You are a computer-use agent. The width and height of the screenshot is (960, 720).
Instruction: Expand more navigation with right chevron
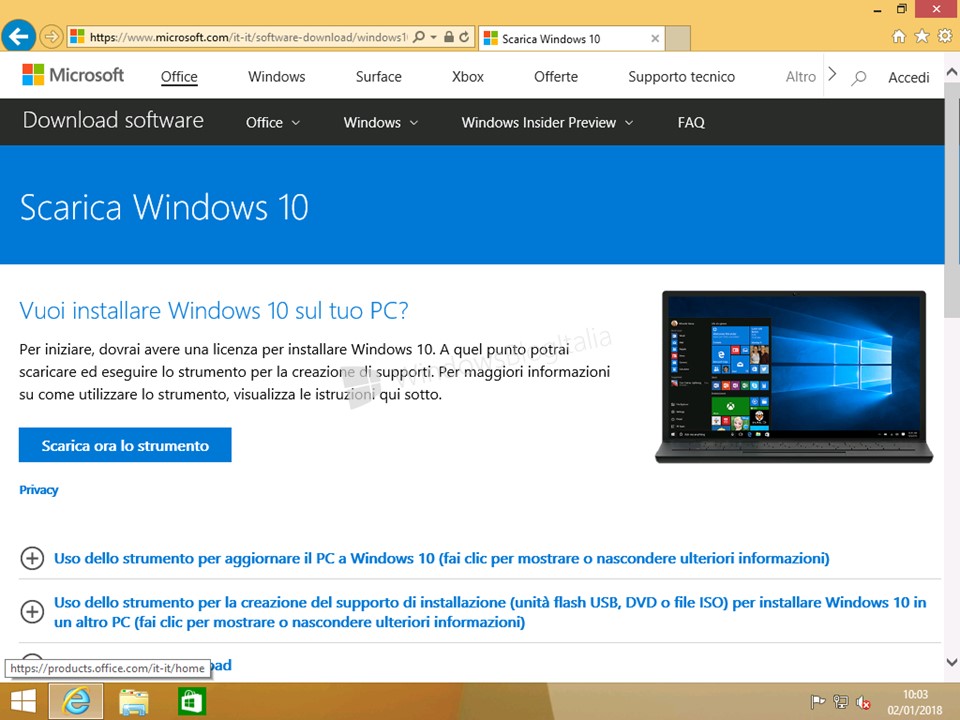832,75
